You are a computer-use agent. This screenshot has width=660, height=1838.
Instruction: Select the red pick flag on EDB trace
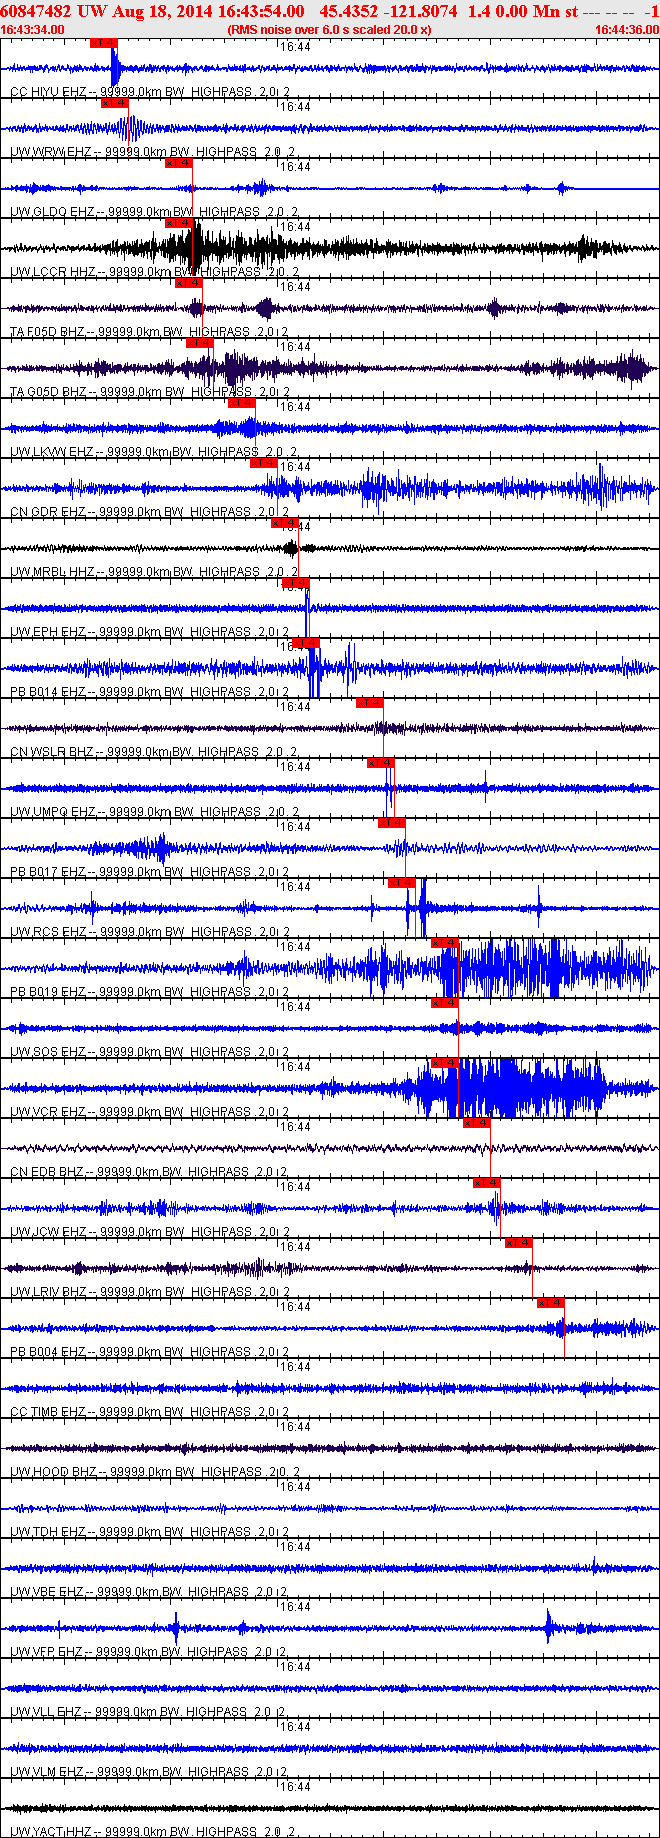477,1123
